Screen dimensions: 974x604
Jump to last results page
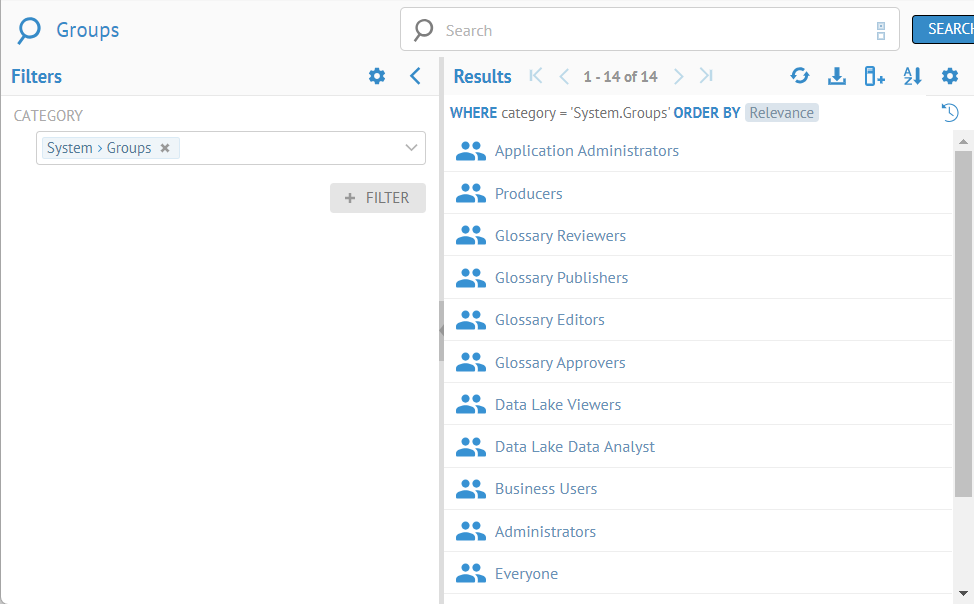707,76
